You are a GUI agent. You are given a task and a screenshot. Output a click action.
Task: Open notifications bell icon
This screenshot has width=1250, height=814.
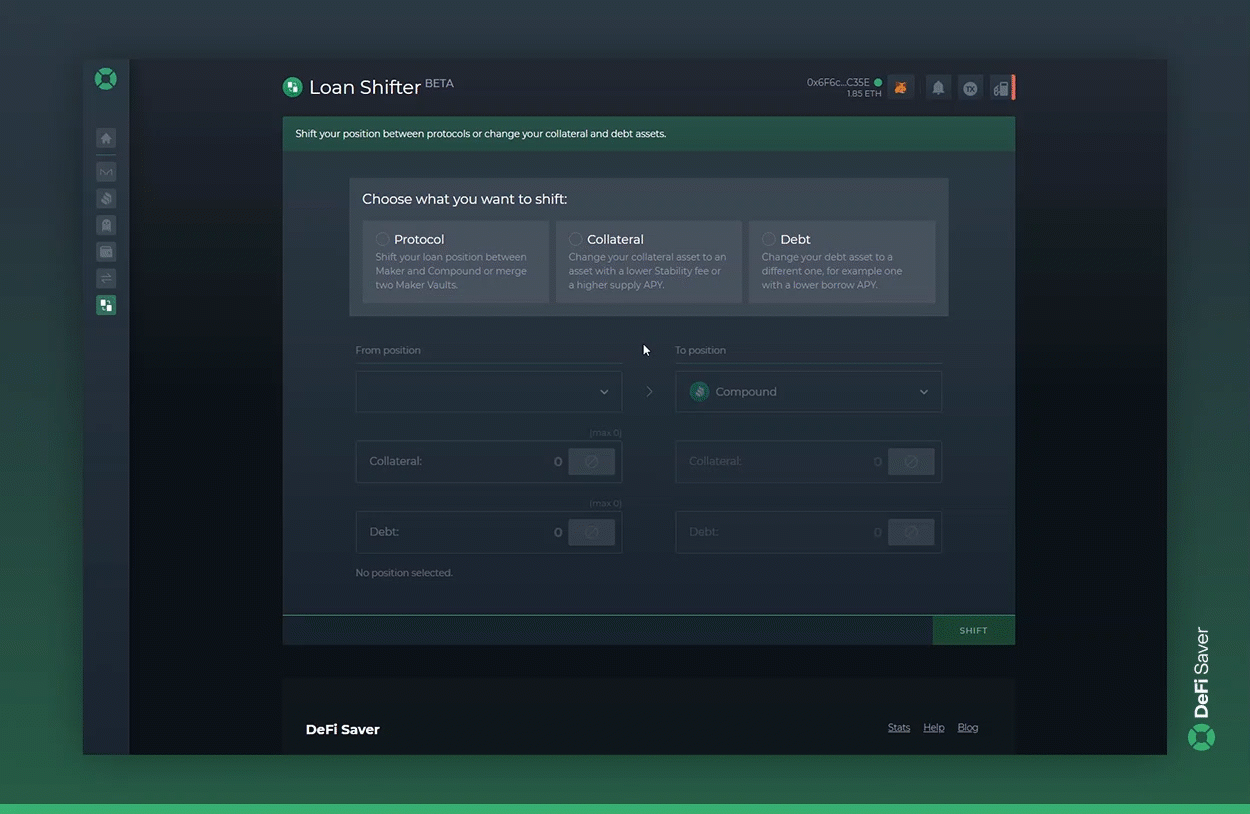pos(938,88)
